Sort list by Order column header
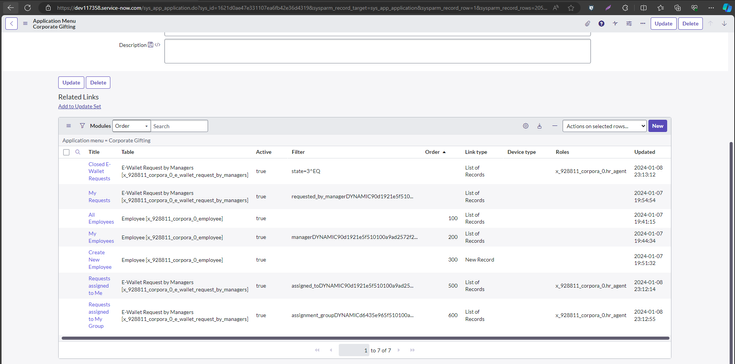This screenshot has width=735, height=364. pos(432,152)
